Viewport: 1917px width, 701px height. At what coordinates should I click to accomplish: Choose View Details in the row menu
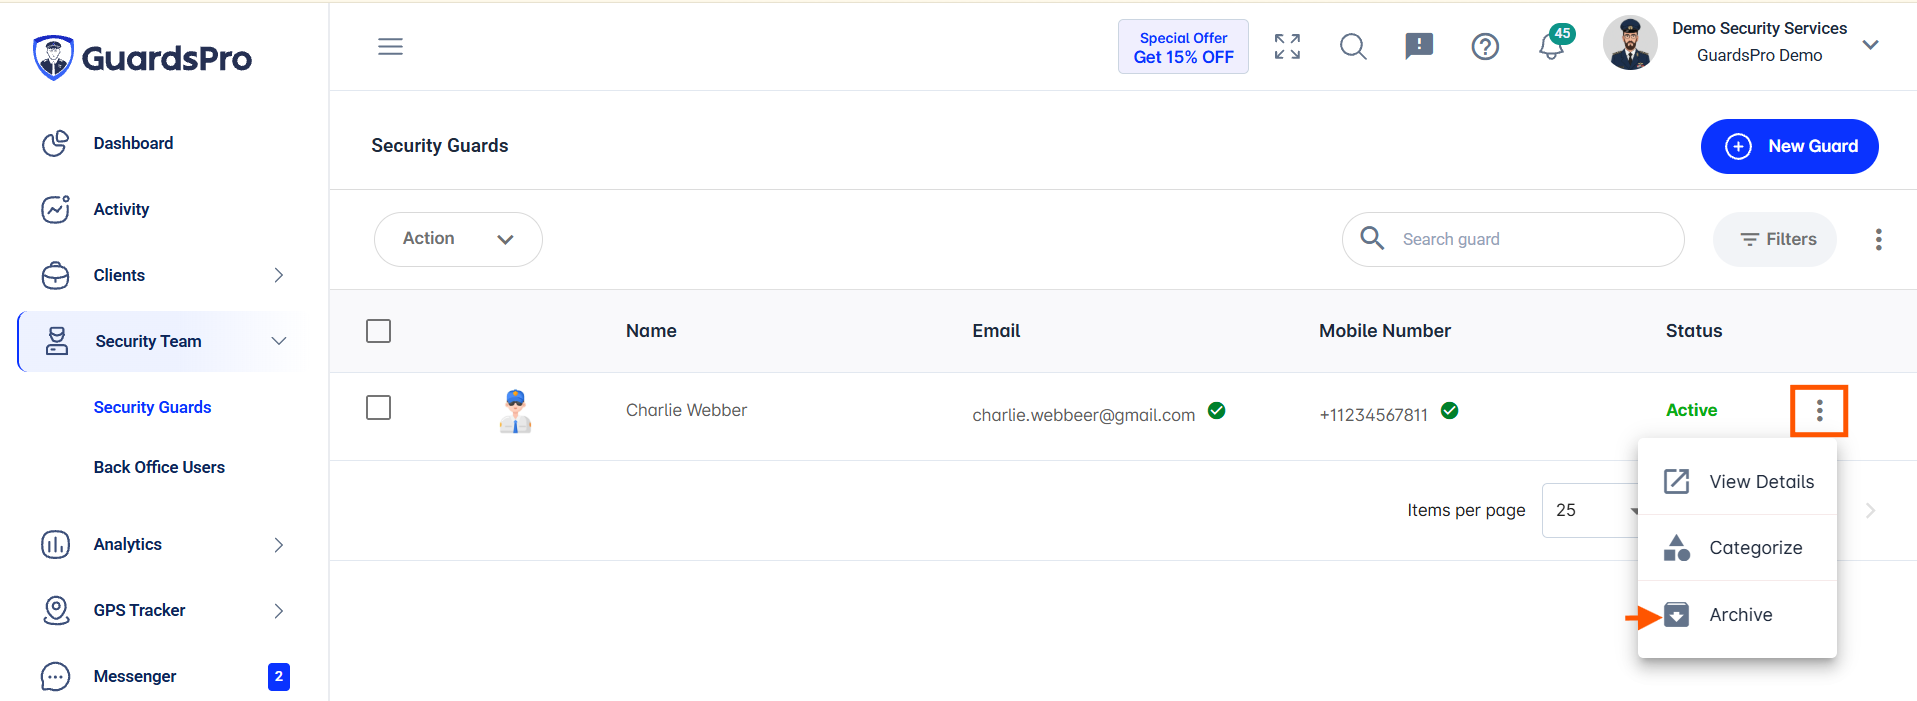pyautogui.click(x=1737, y=482)
